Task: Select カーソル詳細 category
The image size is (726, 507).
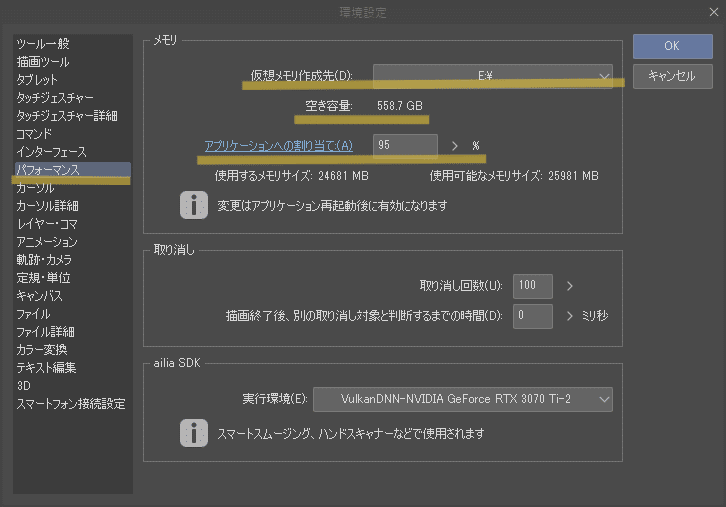Action: click(x=47, y=206)
